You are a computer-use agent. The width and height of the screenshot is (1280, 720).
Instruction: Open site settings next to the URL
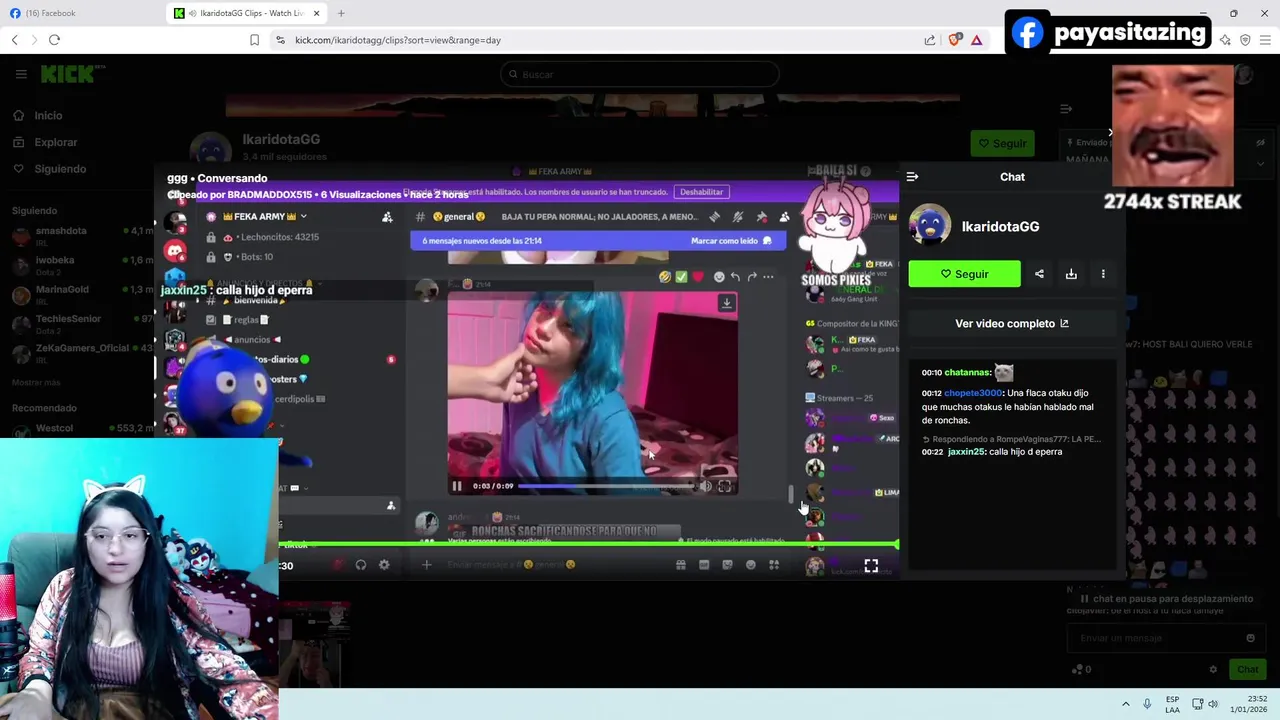pos(280,40)
